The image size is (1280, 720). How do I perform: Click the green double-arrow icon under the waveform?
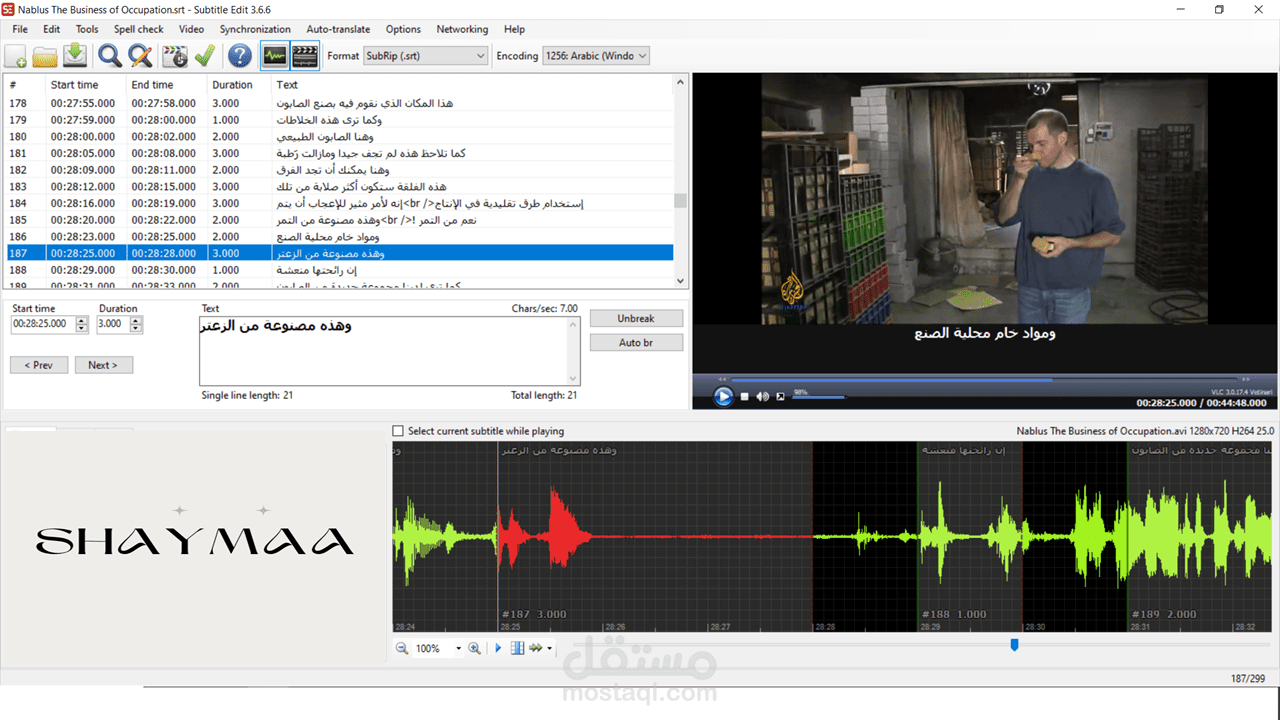536,648
